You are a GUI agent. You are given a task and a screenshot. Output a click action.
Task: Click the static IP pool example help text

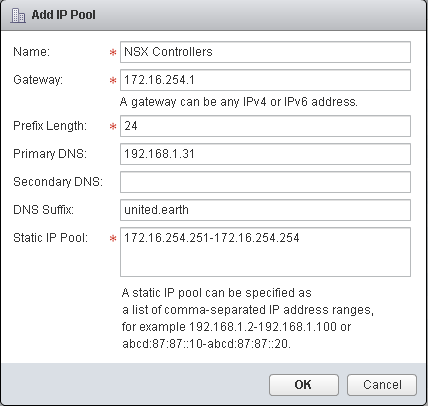pos(248,318)
